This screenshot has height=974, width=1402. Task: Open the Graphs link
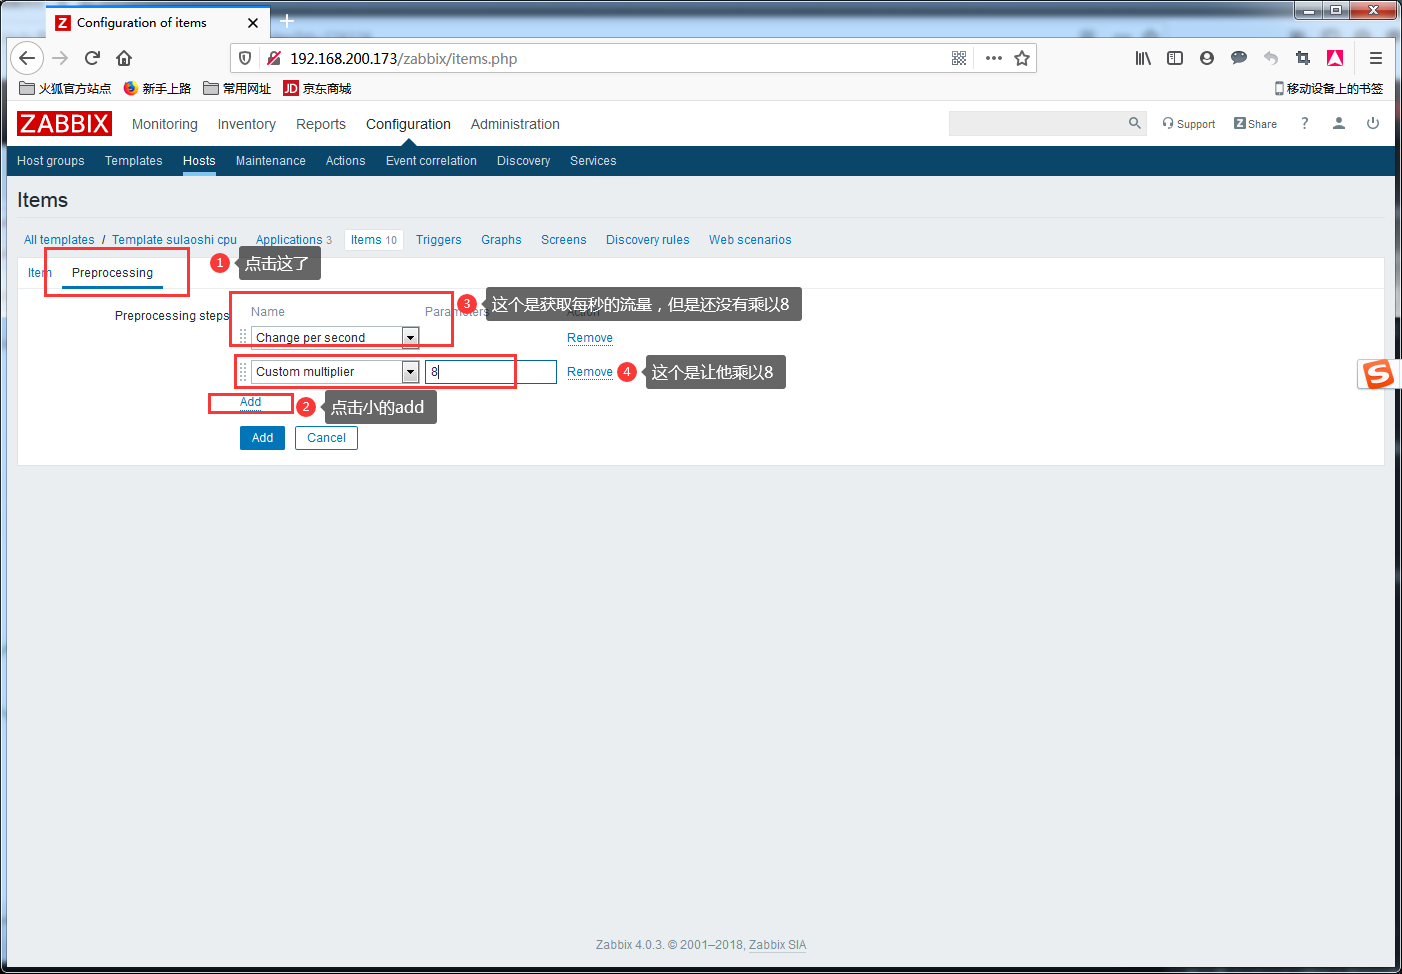(501, 240)
